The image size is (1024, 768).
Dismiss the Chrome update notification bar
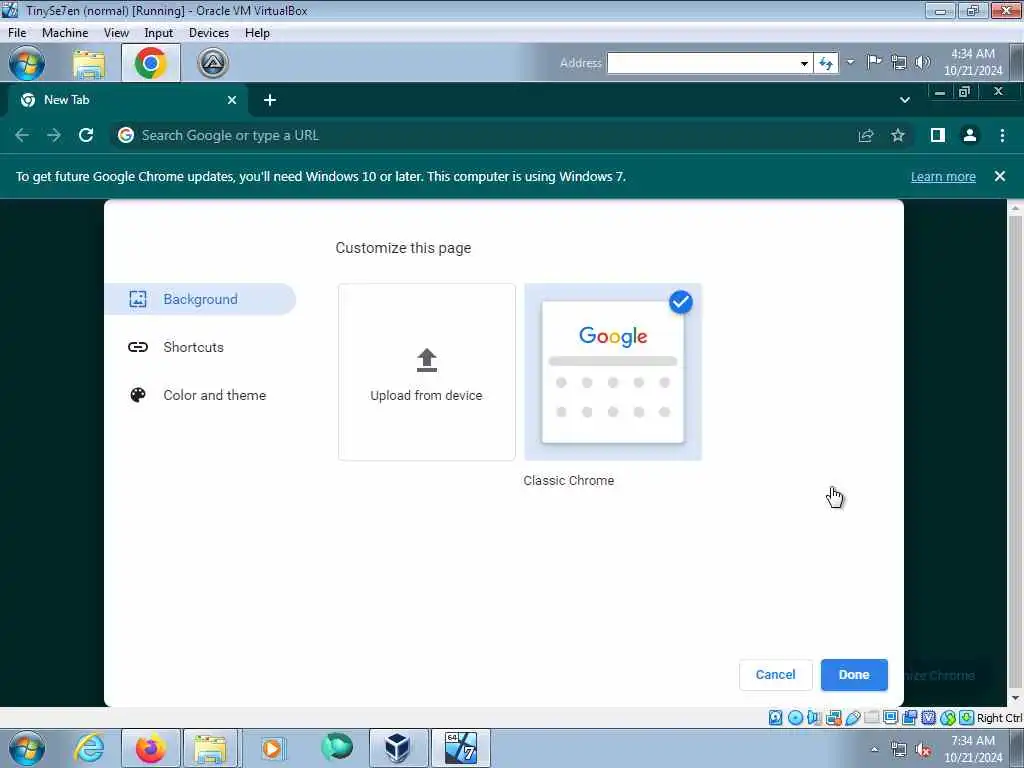(999, 176)
